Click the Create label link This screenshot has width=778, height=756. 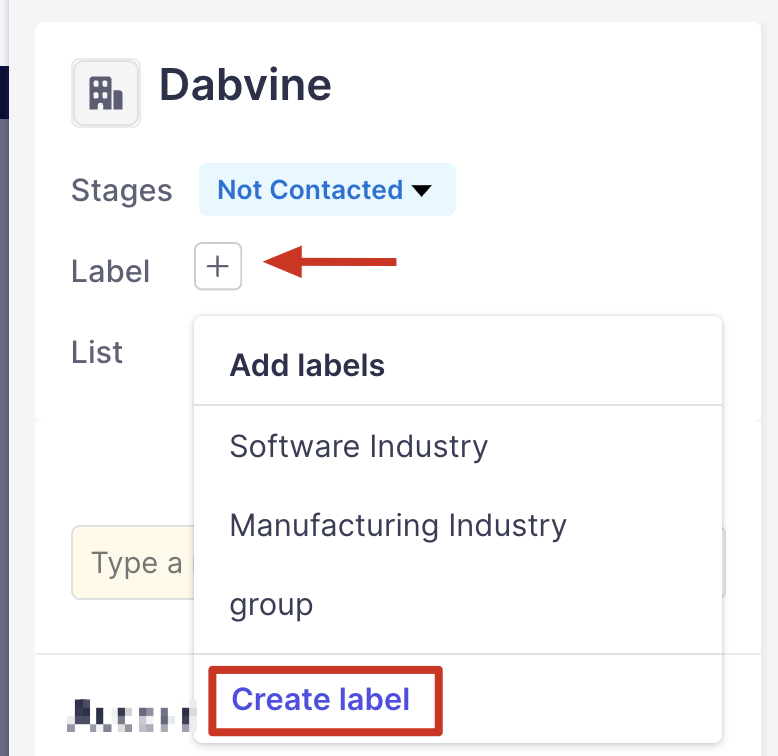click(x=321, y=699)
